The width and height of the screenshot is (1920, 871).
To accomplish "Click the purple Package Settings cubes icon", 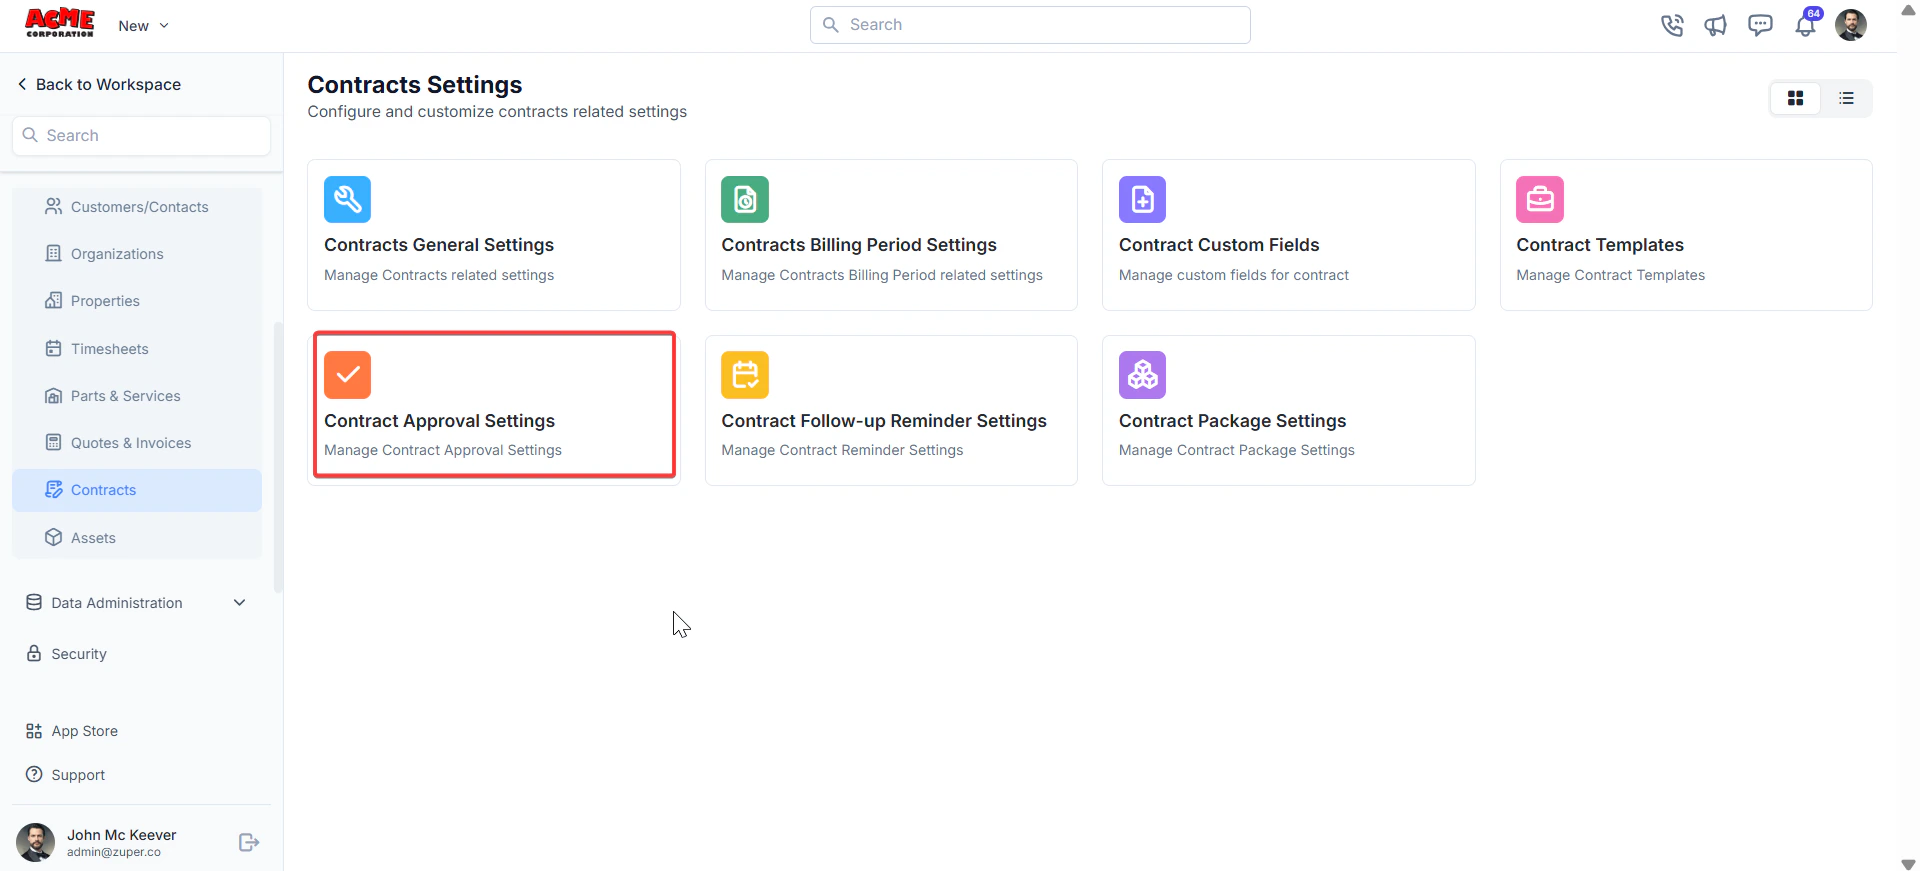I will 1142,375.
